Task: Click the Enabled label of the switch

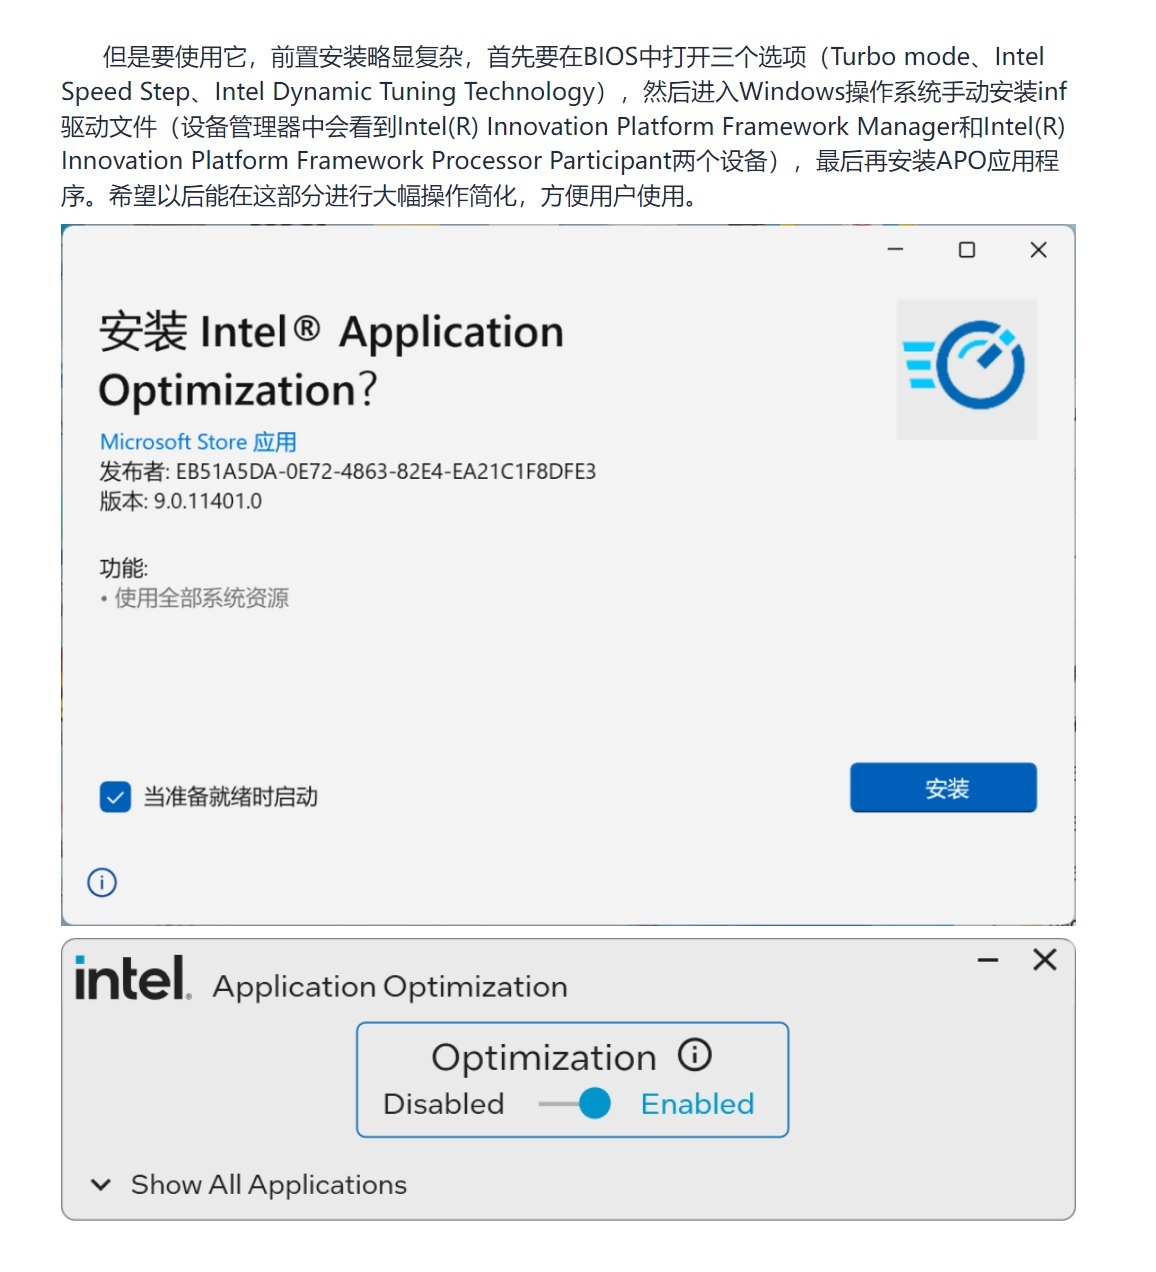Action: (x=697, y=1104)
